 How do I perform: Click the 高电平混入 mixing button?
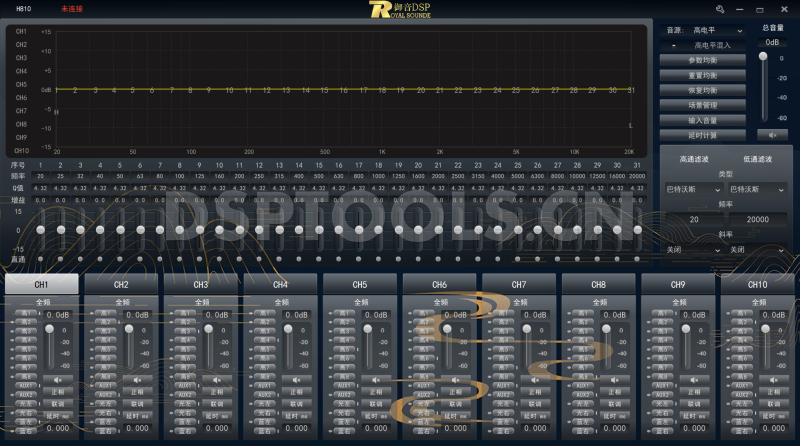pos(703,45)
